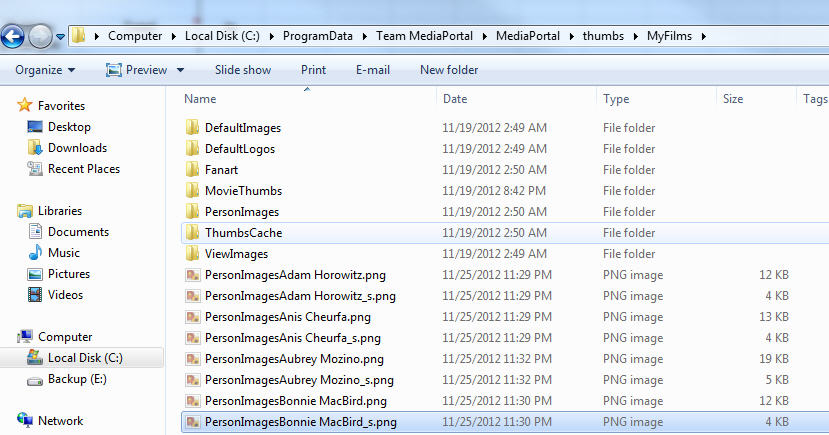Sort files by the Date column header
Screen dimensions: 829x435
point(455,99)
